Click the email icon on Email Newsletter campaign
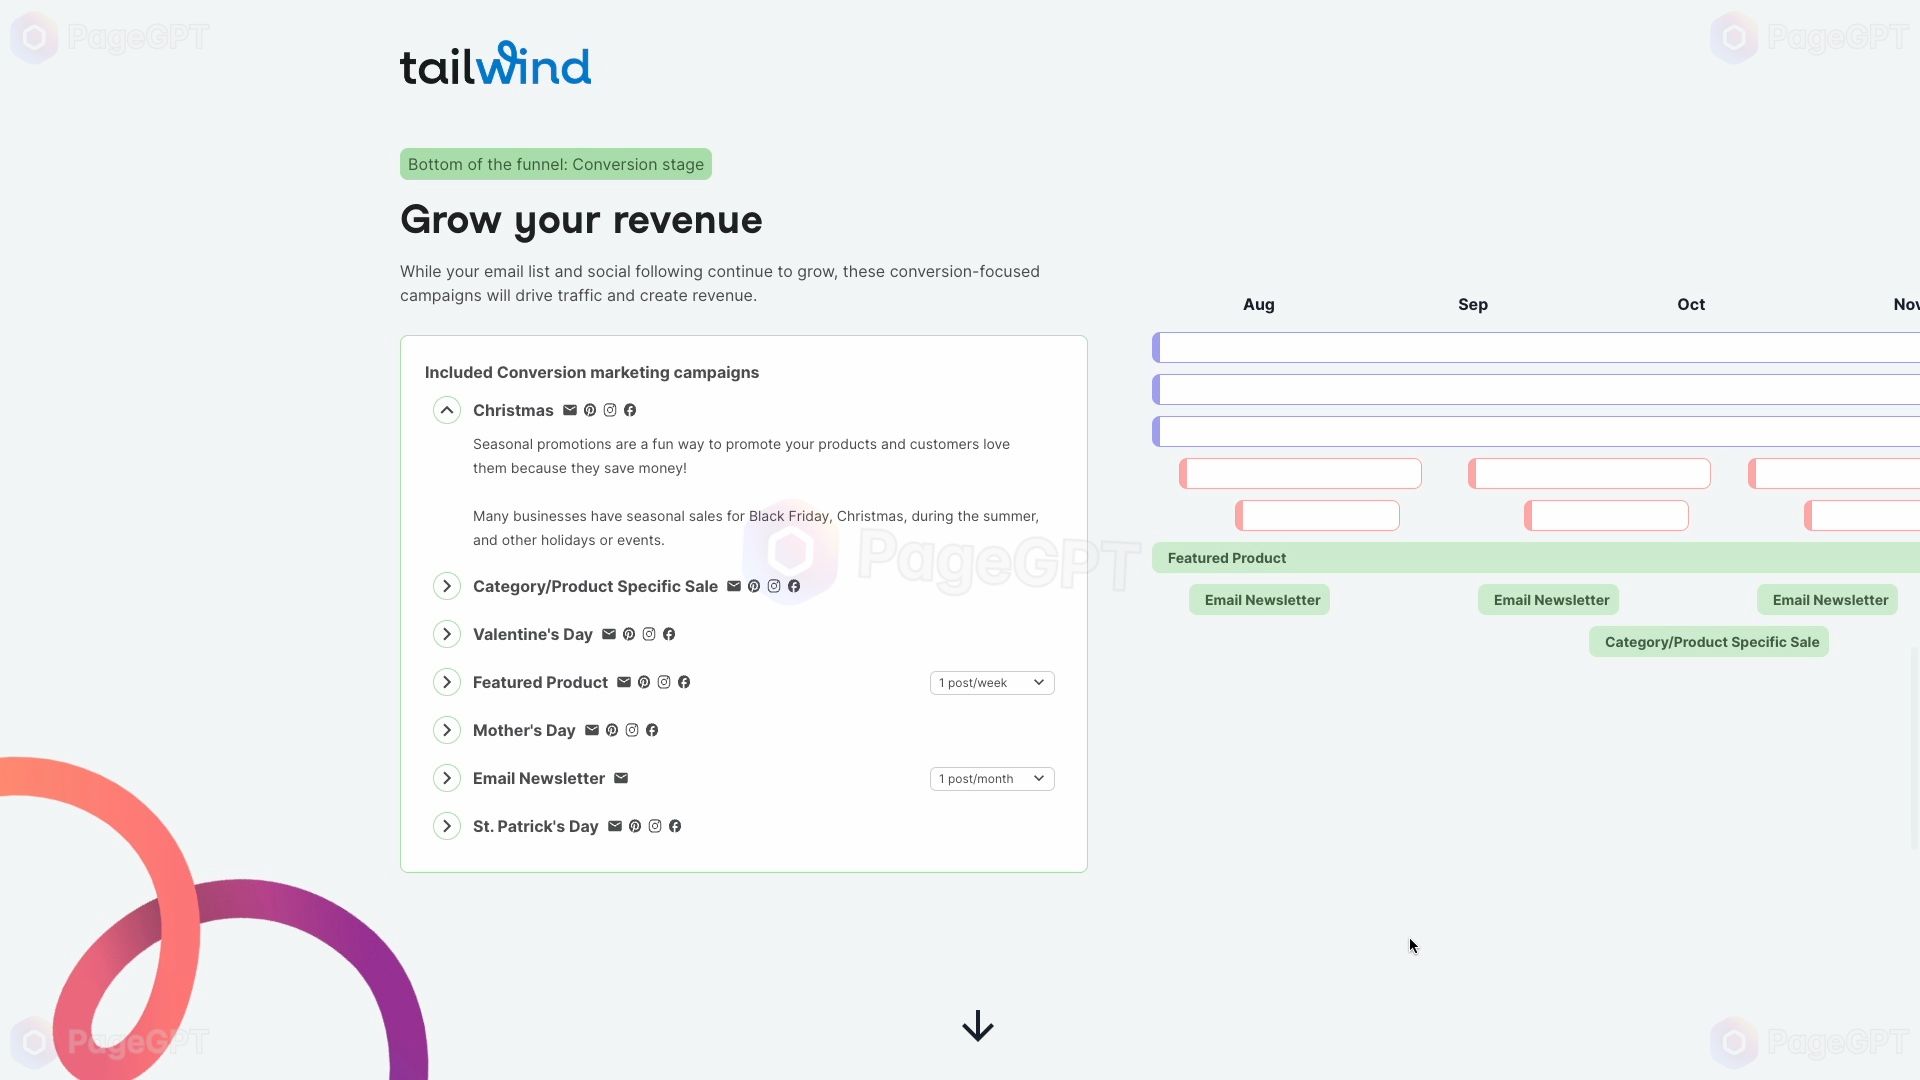Image resolution: width=1920 pixels, height=1080 pixels. coord(621,778)
